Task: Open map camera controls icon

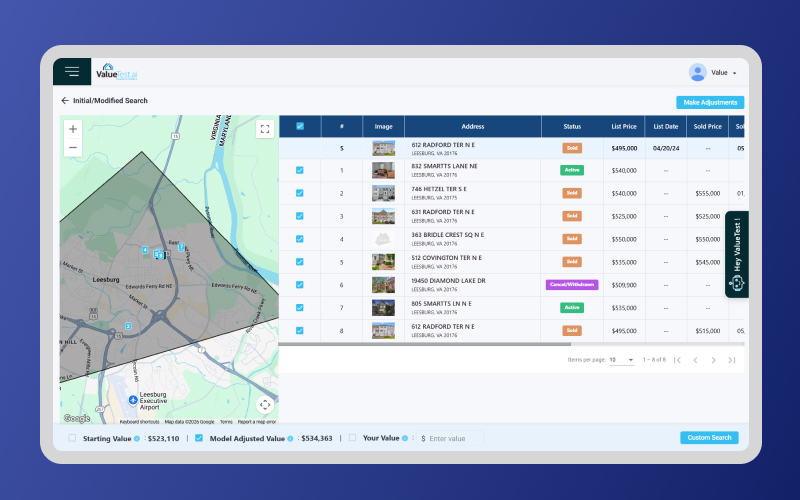Action: (x=265, y=404)
